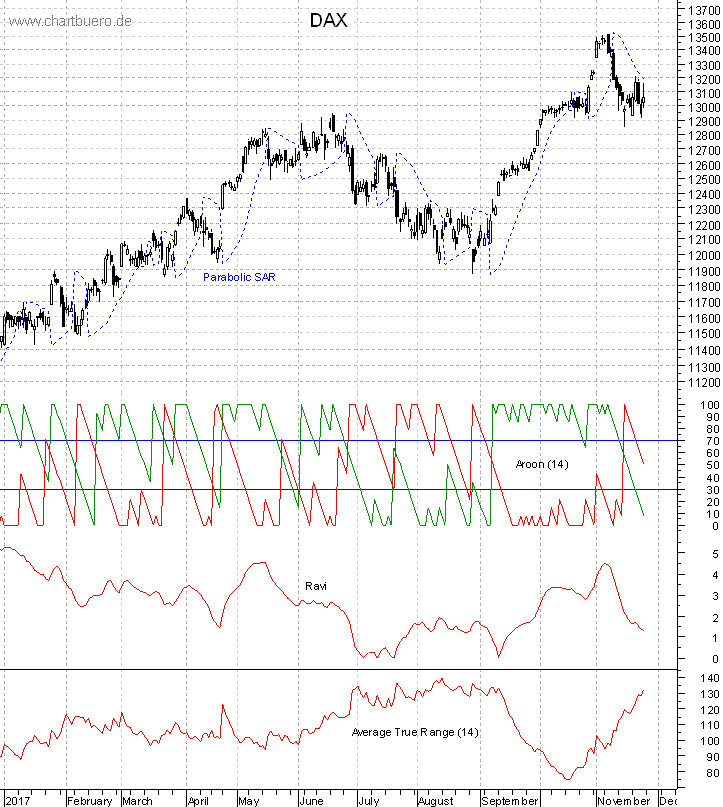Click the 70 value on Aroon axis
This screenshot has height=807, width=723.
[712, 441]
